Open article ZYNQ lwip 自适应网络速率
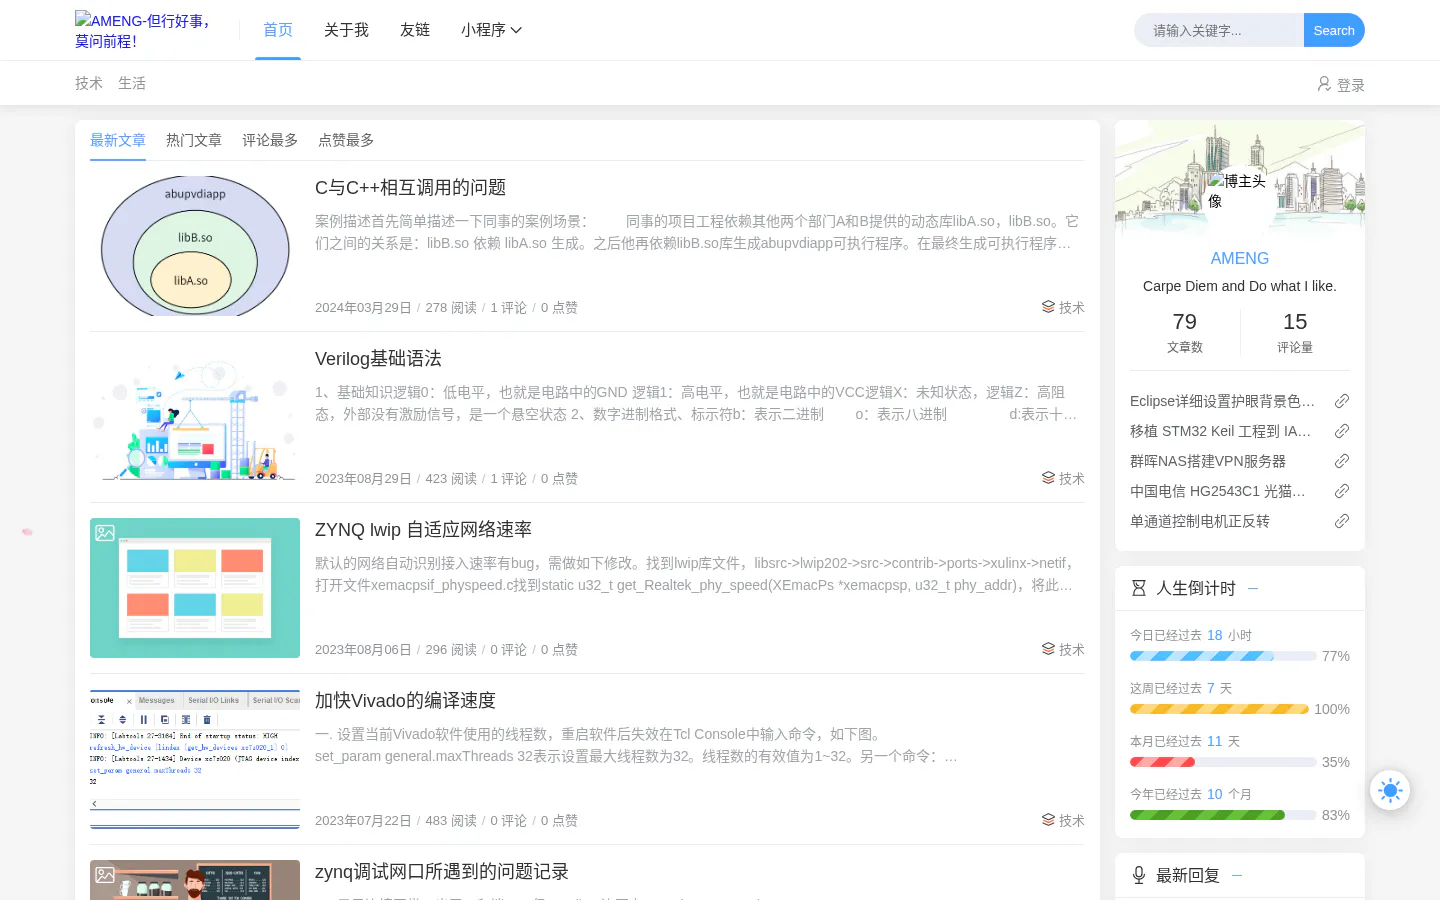This screenshot has height=900, width=1440. tap(423, 530)
